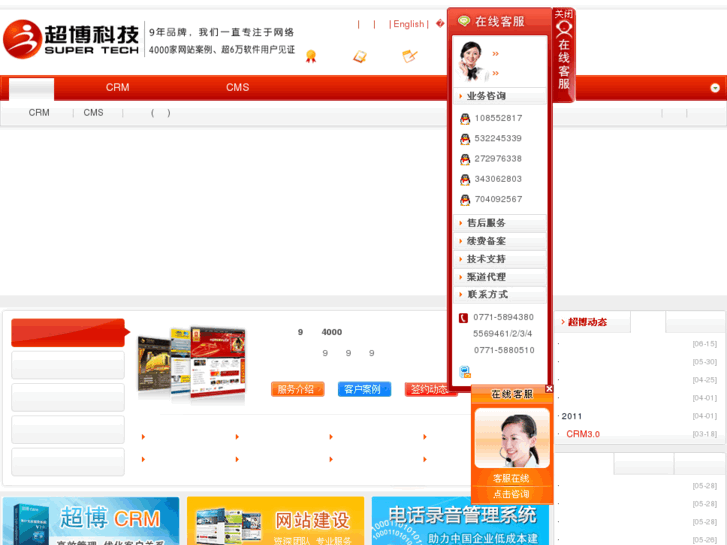Click the blue 客户案例 button

tap(364, 389)
